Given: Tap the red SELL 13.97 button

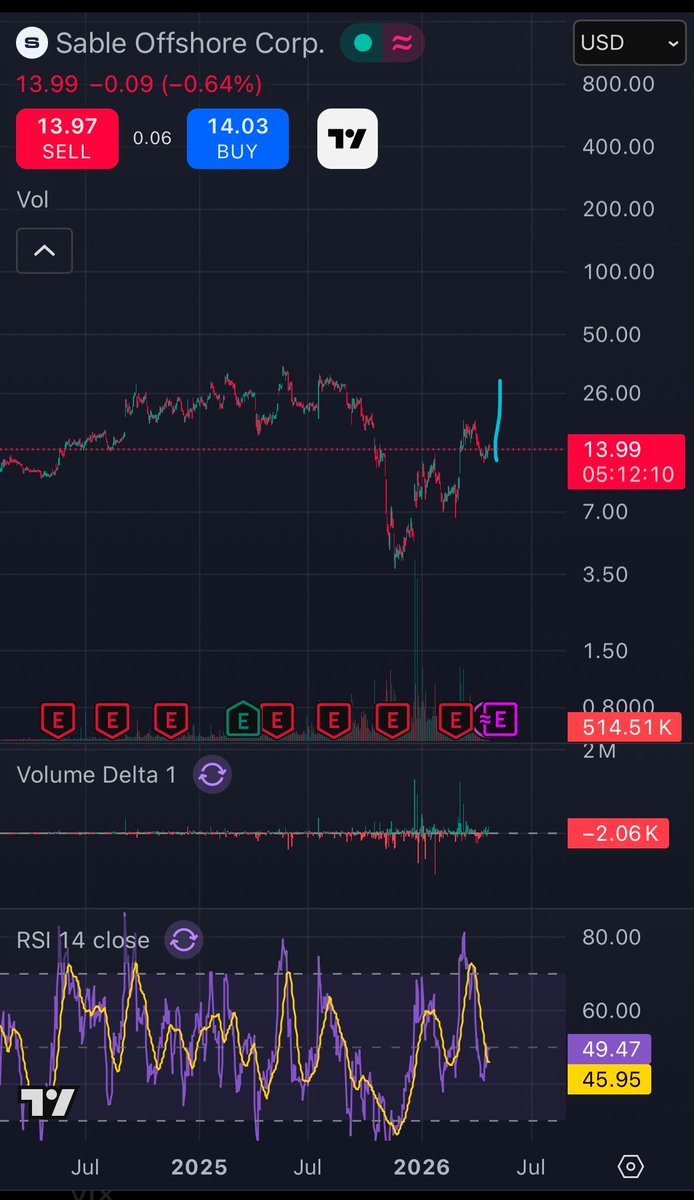Looking at the screenshot, I should (67, 138).
